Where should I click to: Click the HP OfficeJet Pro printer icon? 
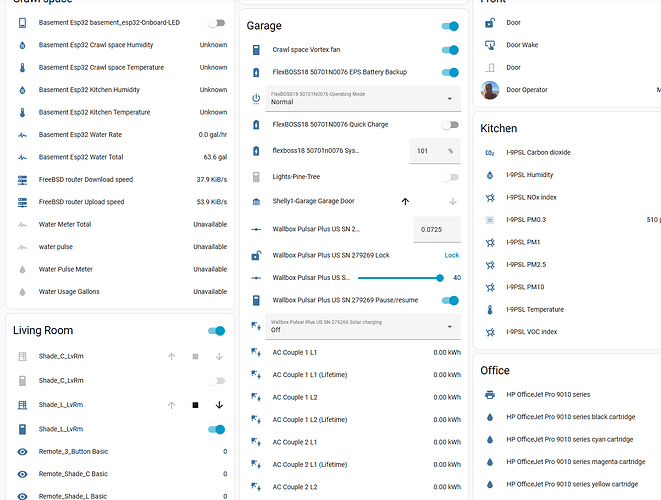[x=490, y=395]
